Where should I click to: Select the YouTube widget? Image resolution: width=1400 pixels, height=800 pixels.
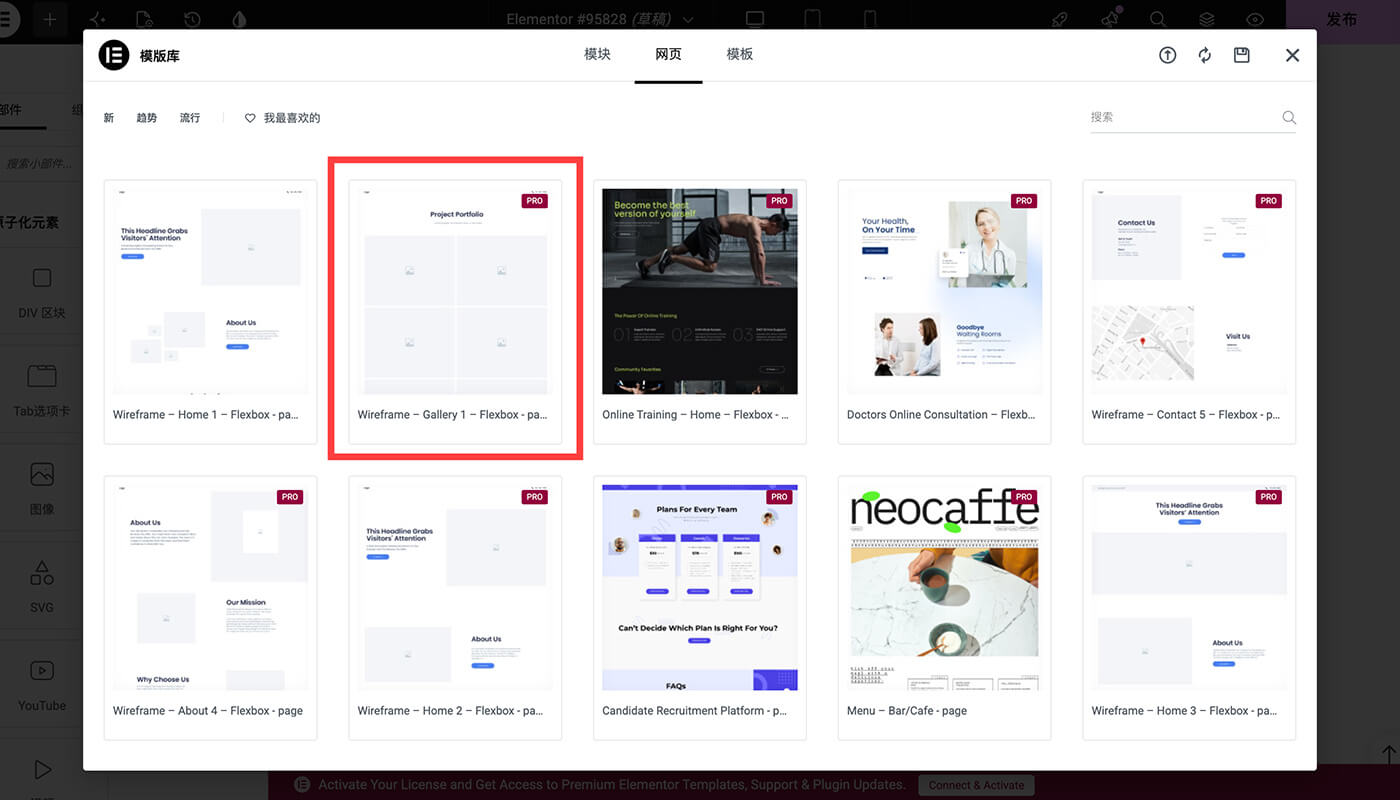(42, 684)
